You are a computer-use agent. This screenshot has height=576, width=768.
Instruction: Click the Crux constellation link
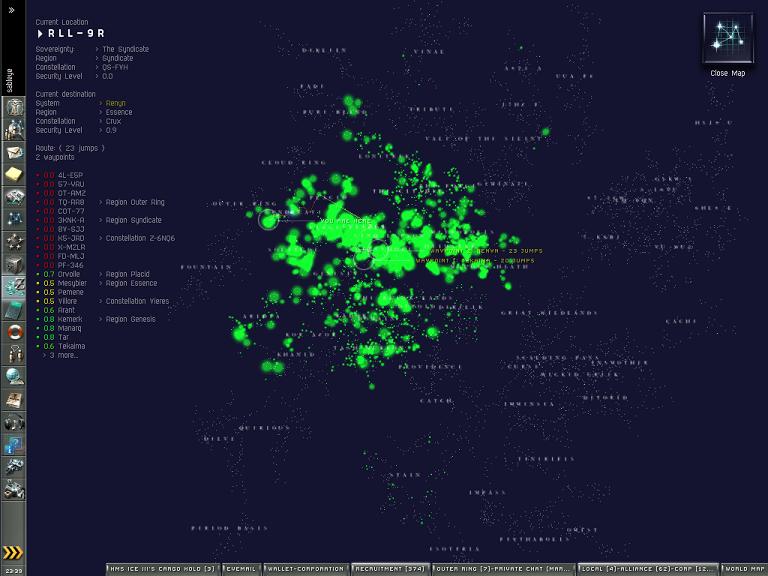[x=113, y=121]
